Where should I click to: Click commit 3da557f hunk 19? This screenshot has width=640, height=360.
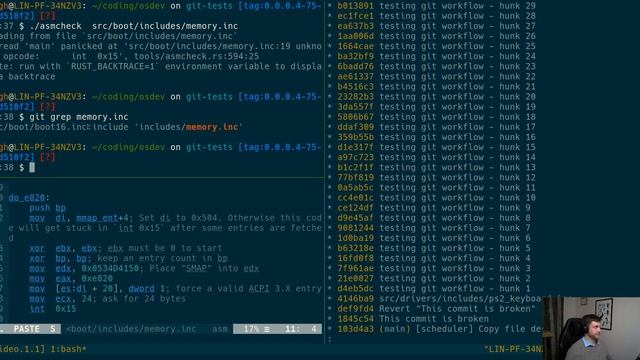pyautogui.click(x=436, y=107)
